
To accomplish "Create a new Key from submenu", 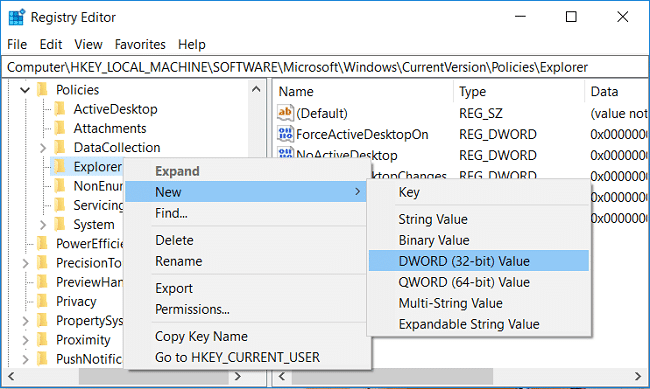I will [479, 192].
